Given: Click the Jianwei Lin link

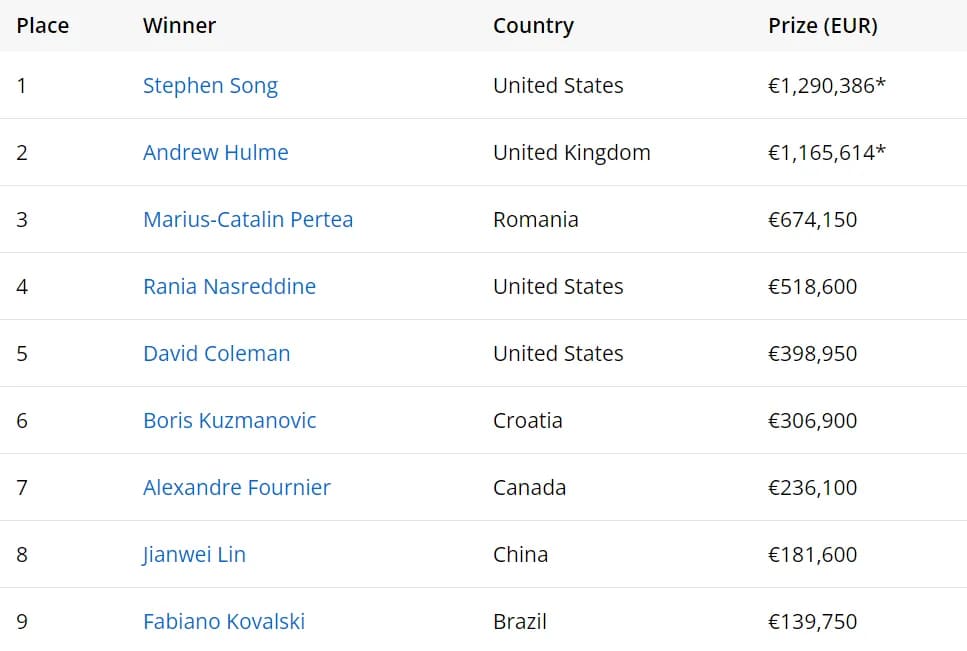Looking at the screenshot, I should click(194, 554).
